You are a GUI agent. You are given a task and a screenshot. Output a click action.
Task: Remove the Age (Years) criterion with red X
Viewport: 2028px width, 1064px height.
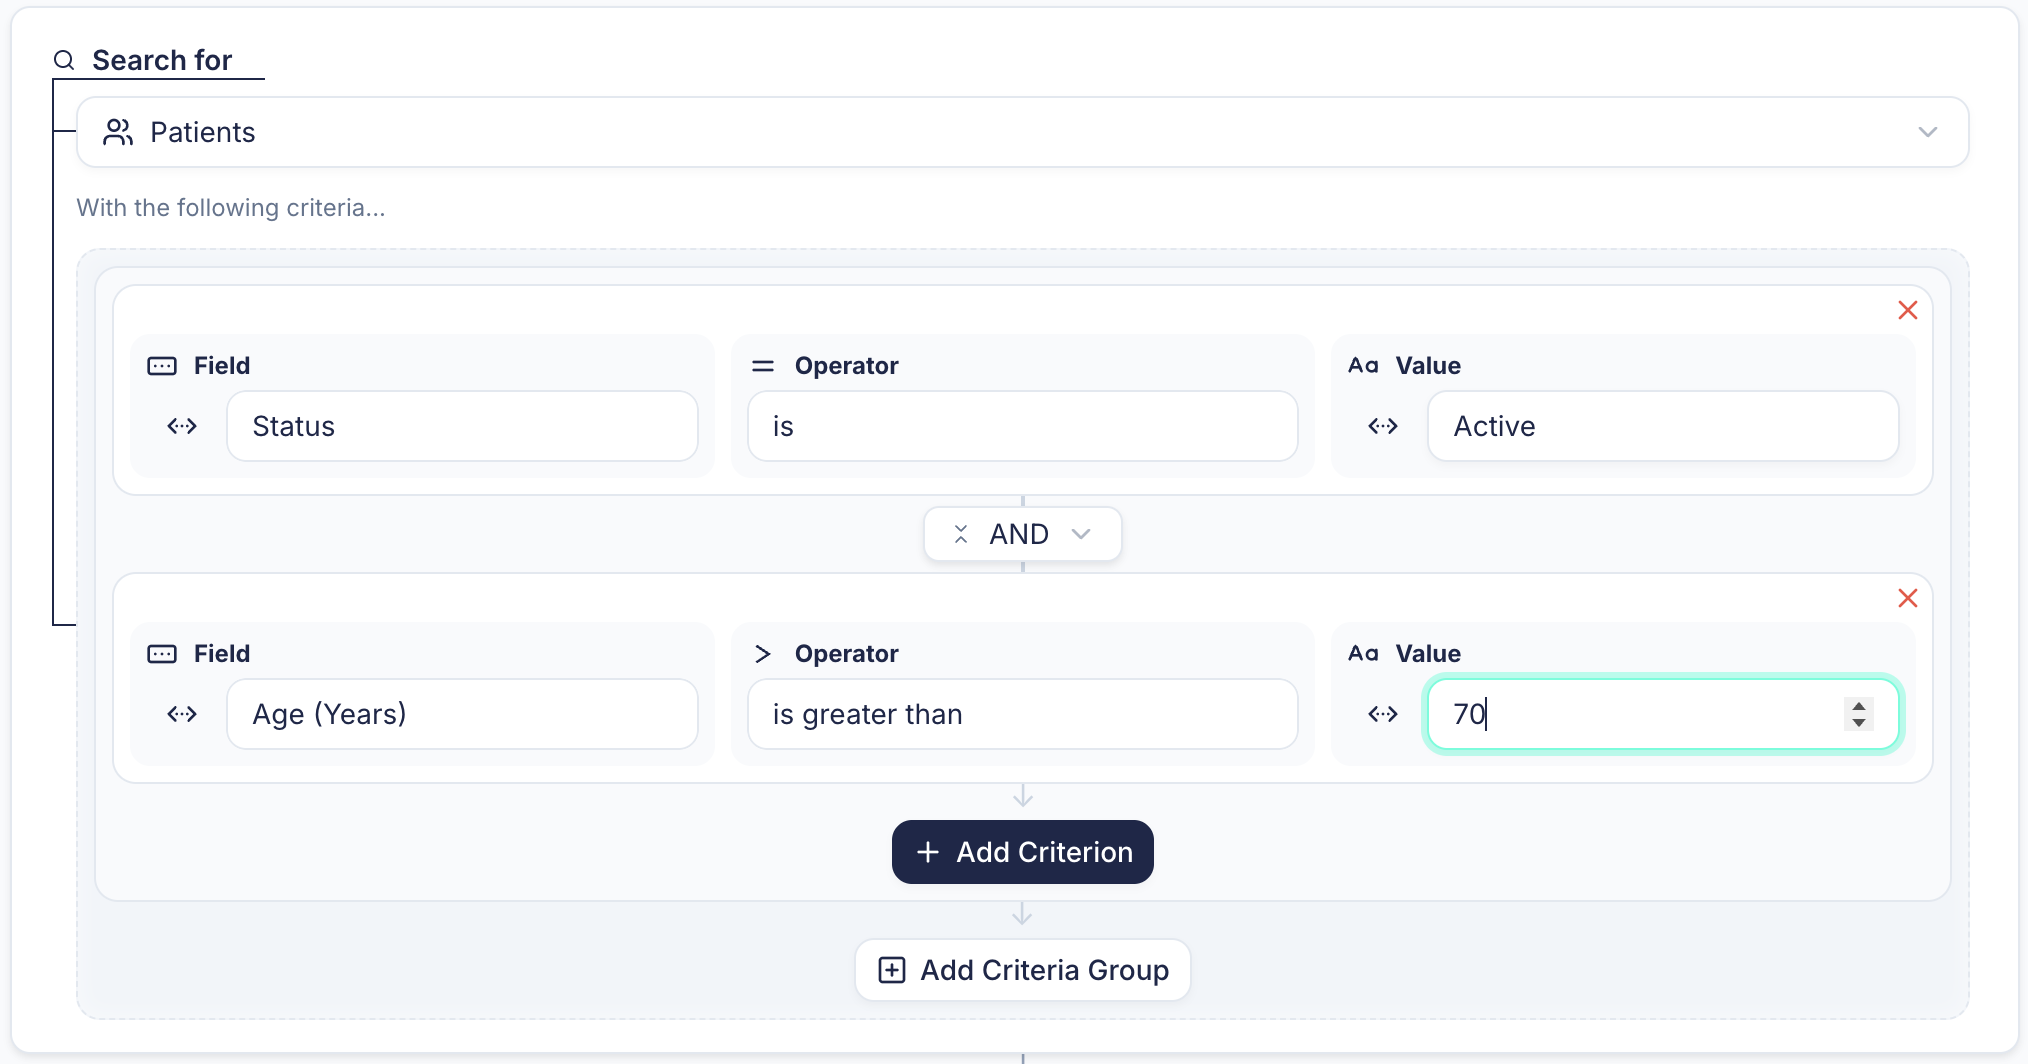(x=1907, y=598)
